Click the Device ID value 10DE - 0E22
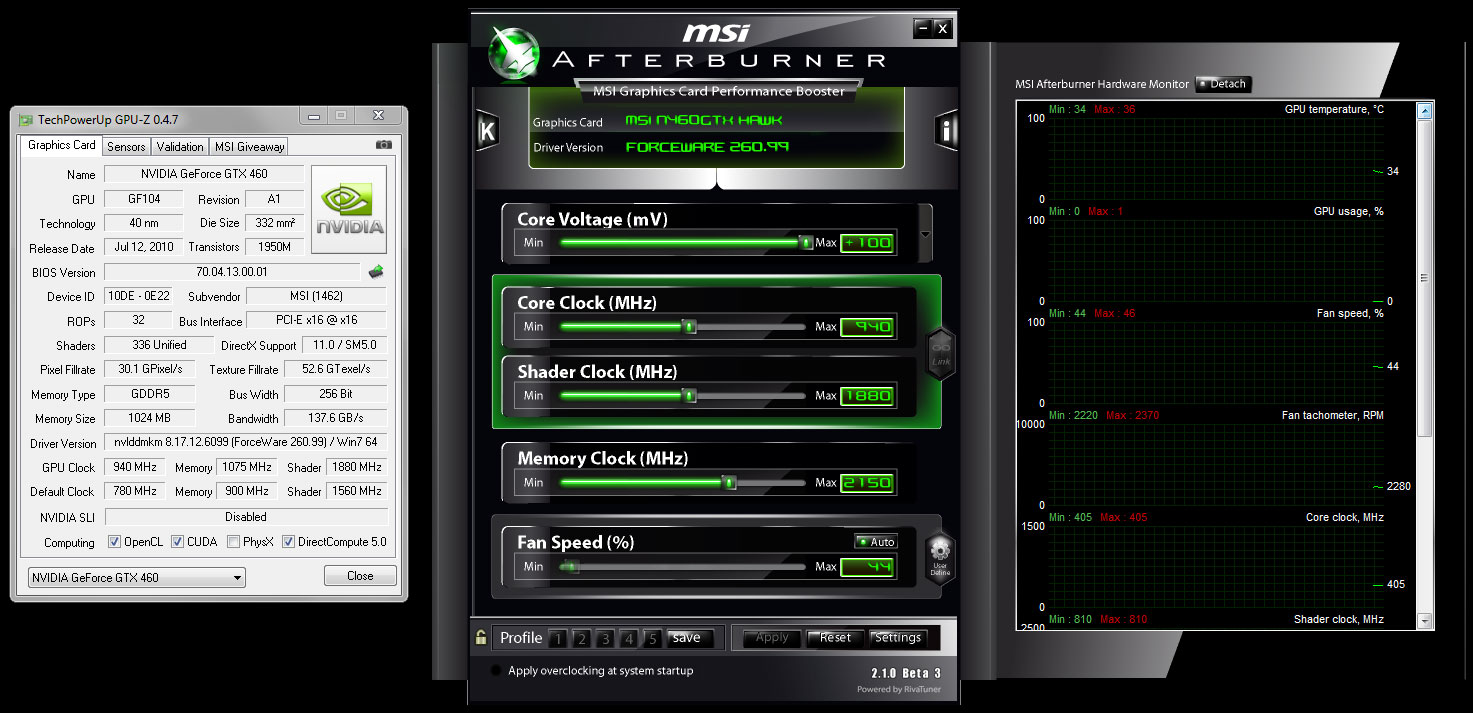 (x=137, y=296)
